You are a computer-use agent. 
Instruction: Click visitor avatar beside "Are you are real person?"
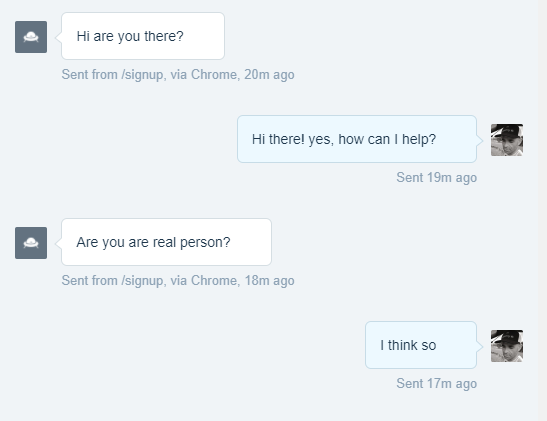[x=31, y=243]
